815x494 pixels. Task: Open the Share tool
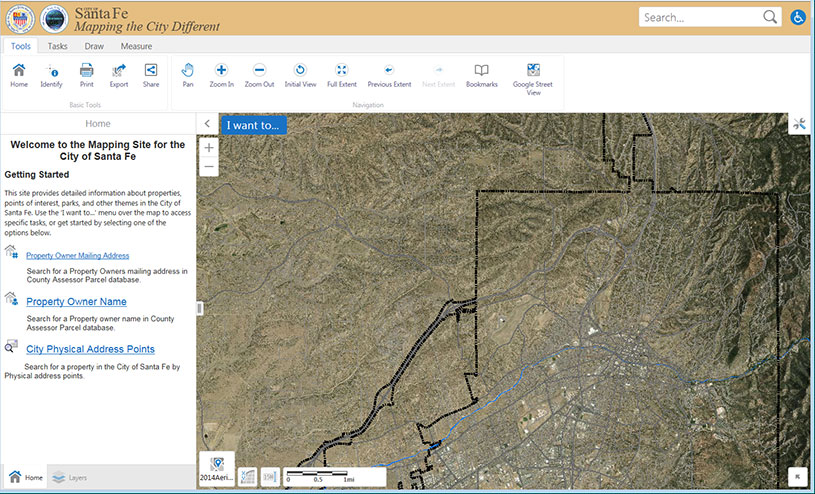point(151,75)
